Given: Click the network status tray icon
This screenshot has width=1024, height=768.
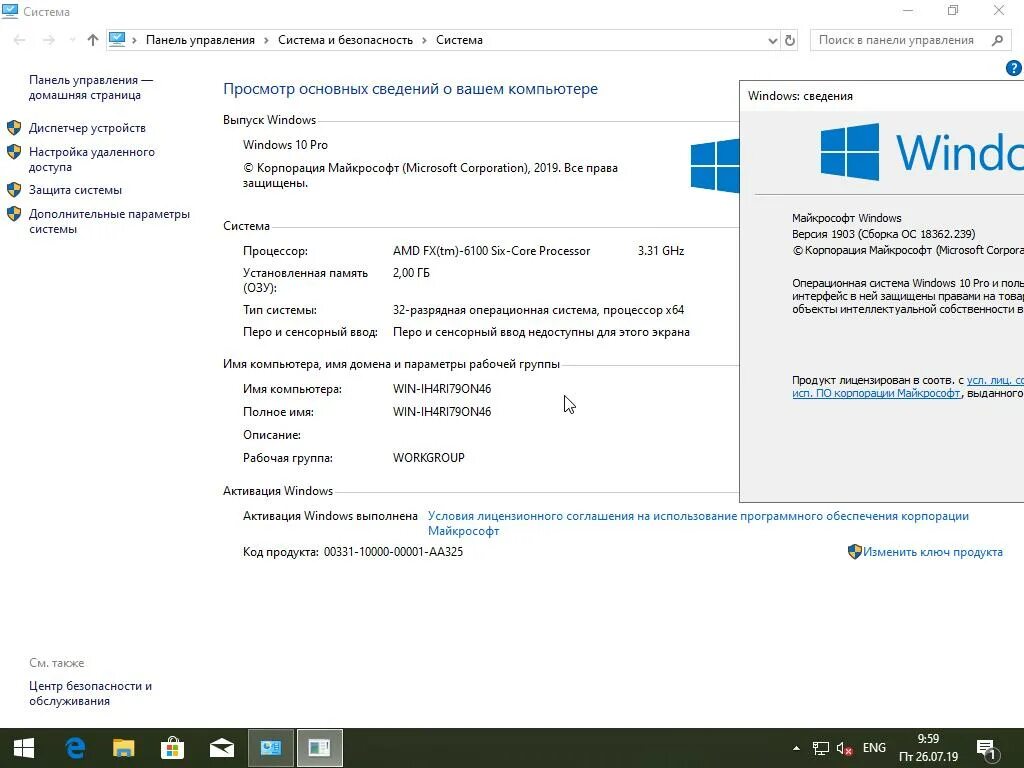Looking at the screenshot, I should coord(820,748).
